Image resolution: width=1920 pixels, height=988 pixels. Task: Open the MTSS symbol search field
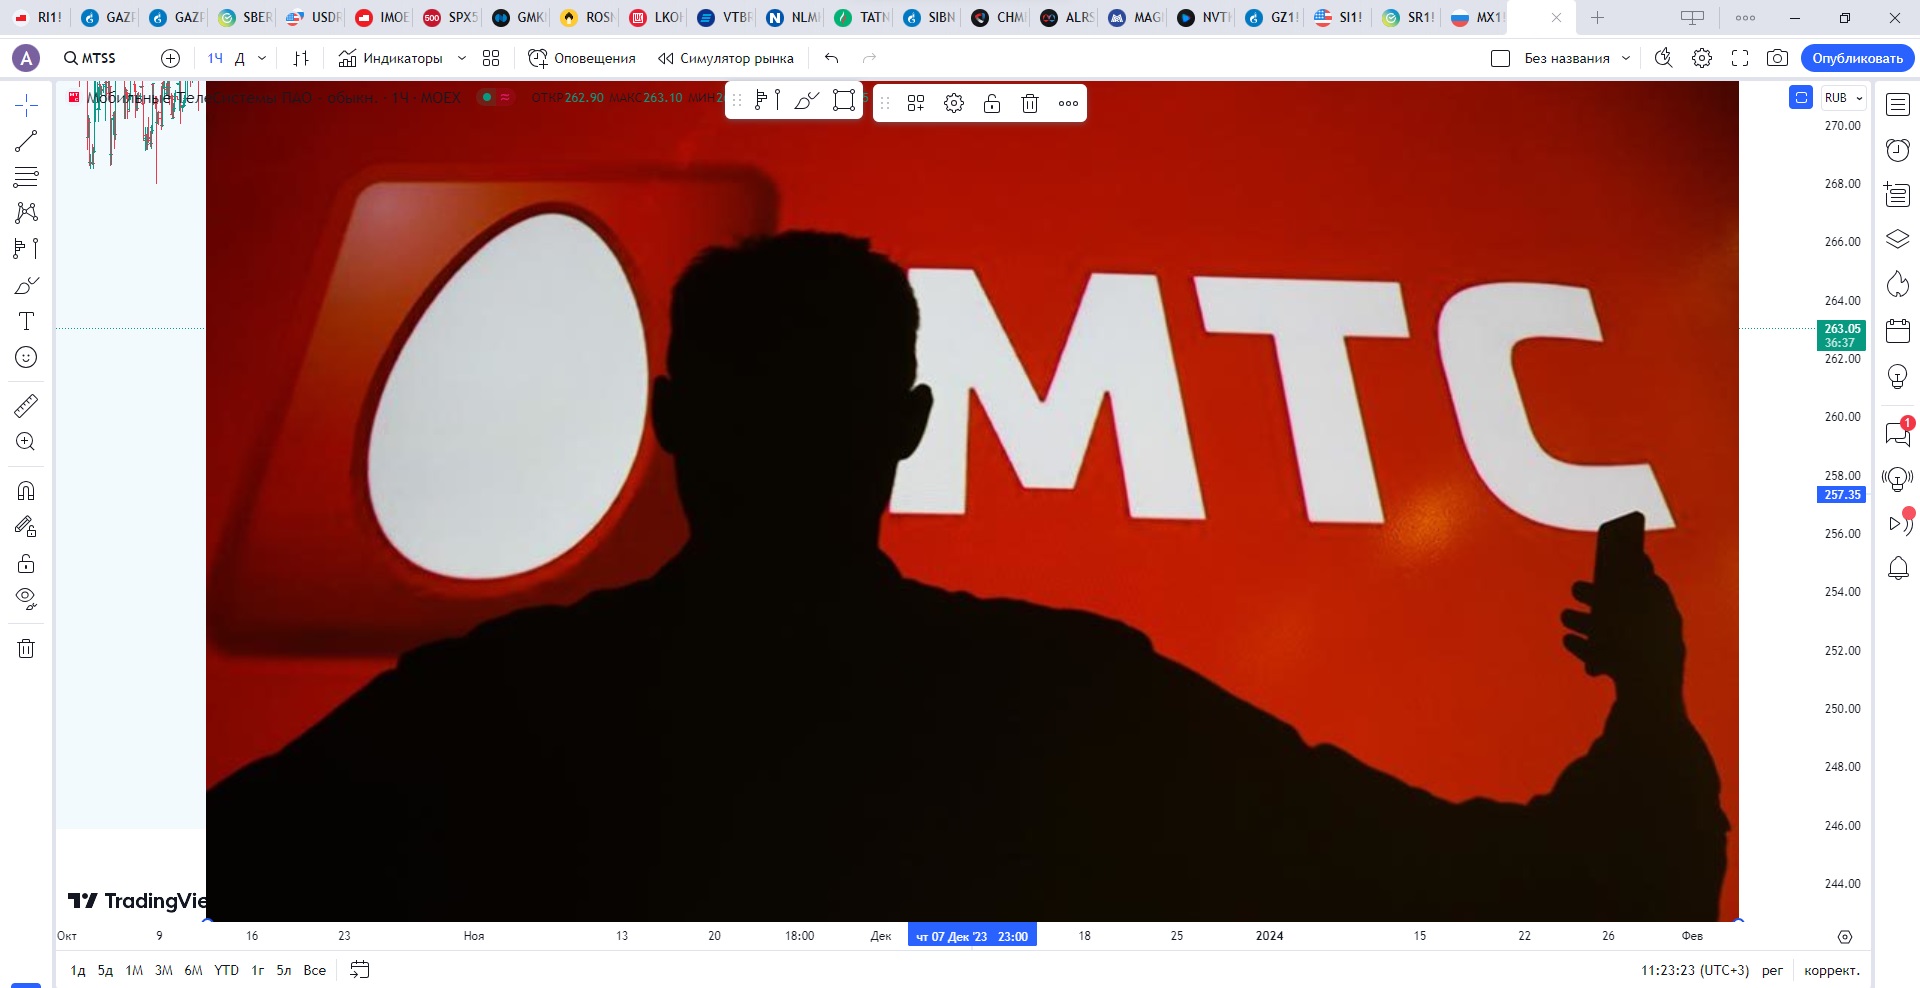click(x=91, y=58)
